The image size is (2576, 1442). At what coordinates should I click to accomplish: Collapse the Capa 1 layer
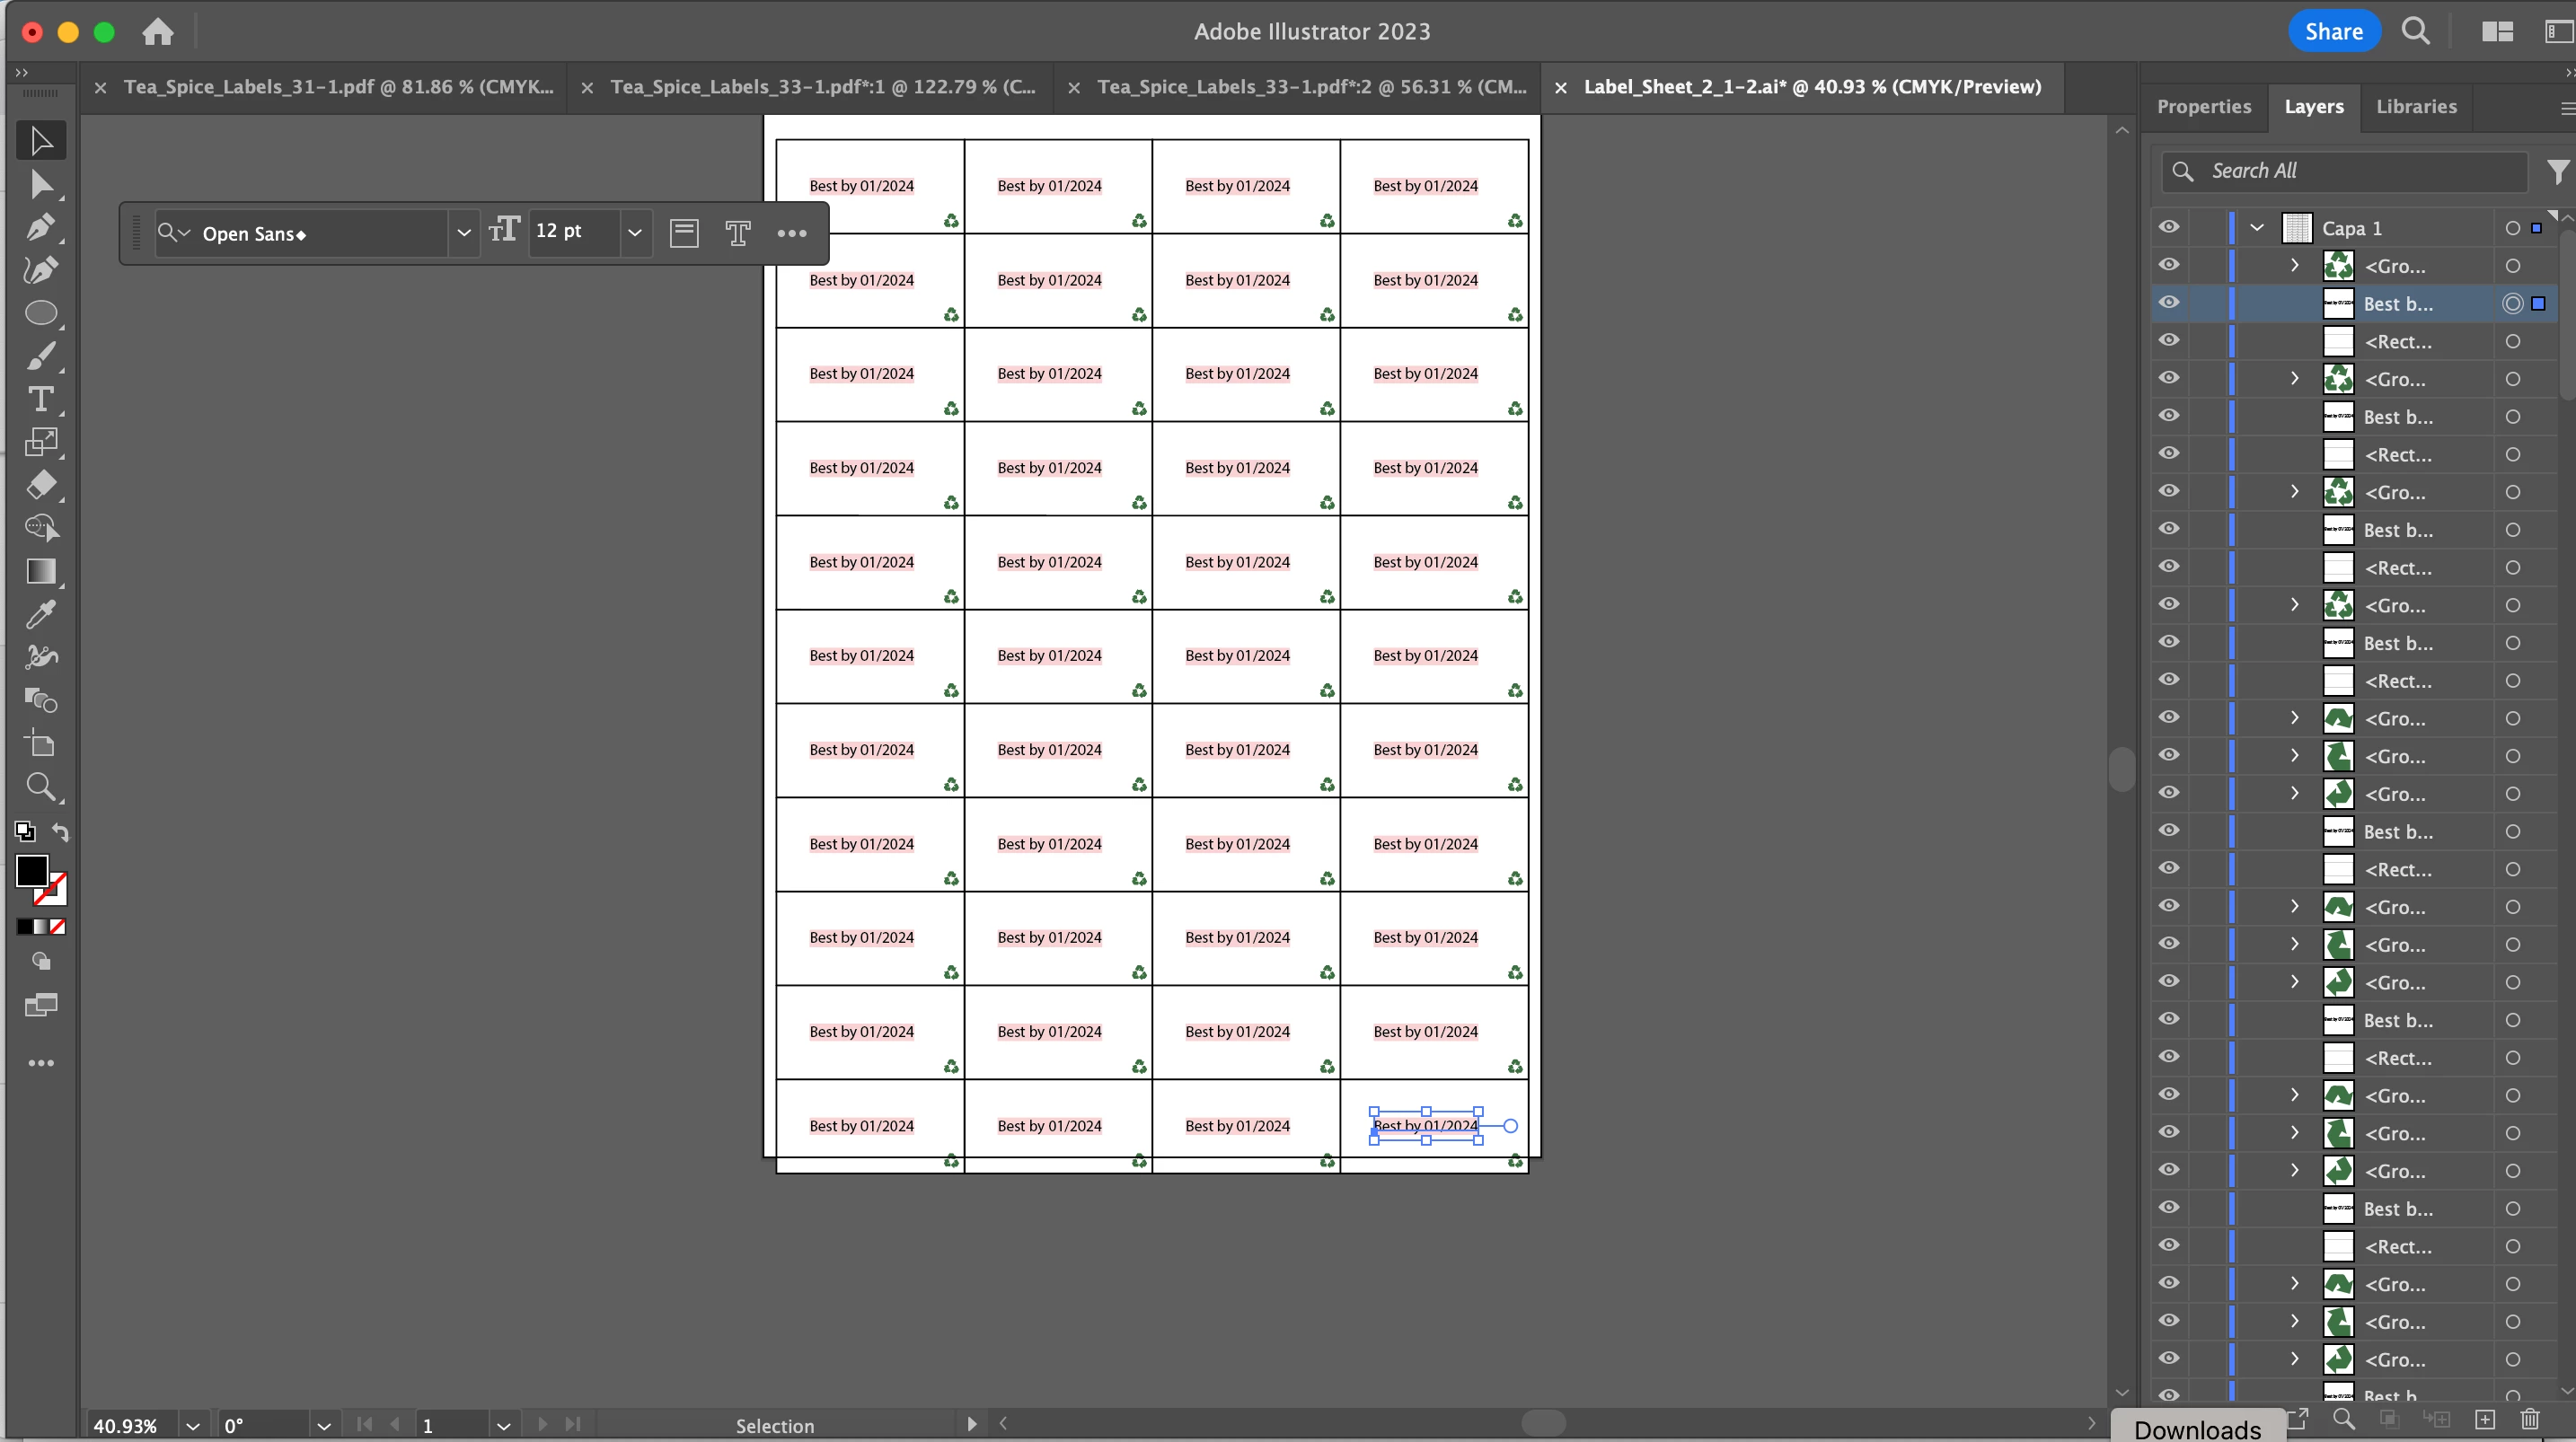click(2257, 228)
